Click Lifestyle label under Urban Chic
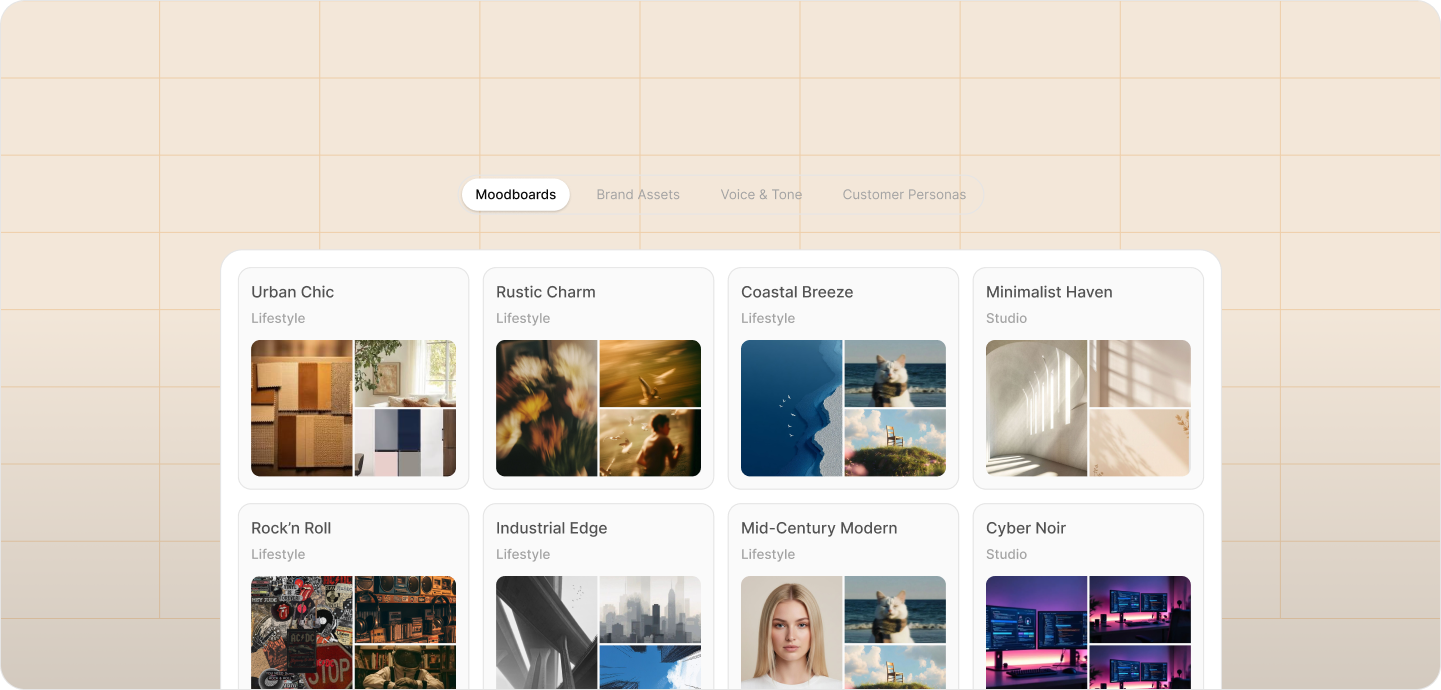 278,318
